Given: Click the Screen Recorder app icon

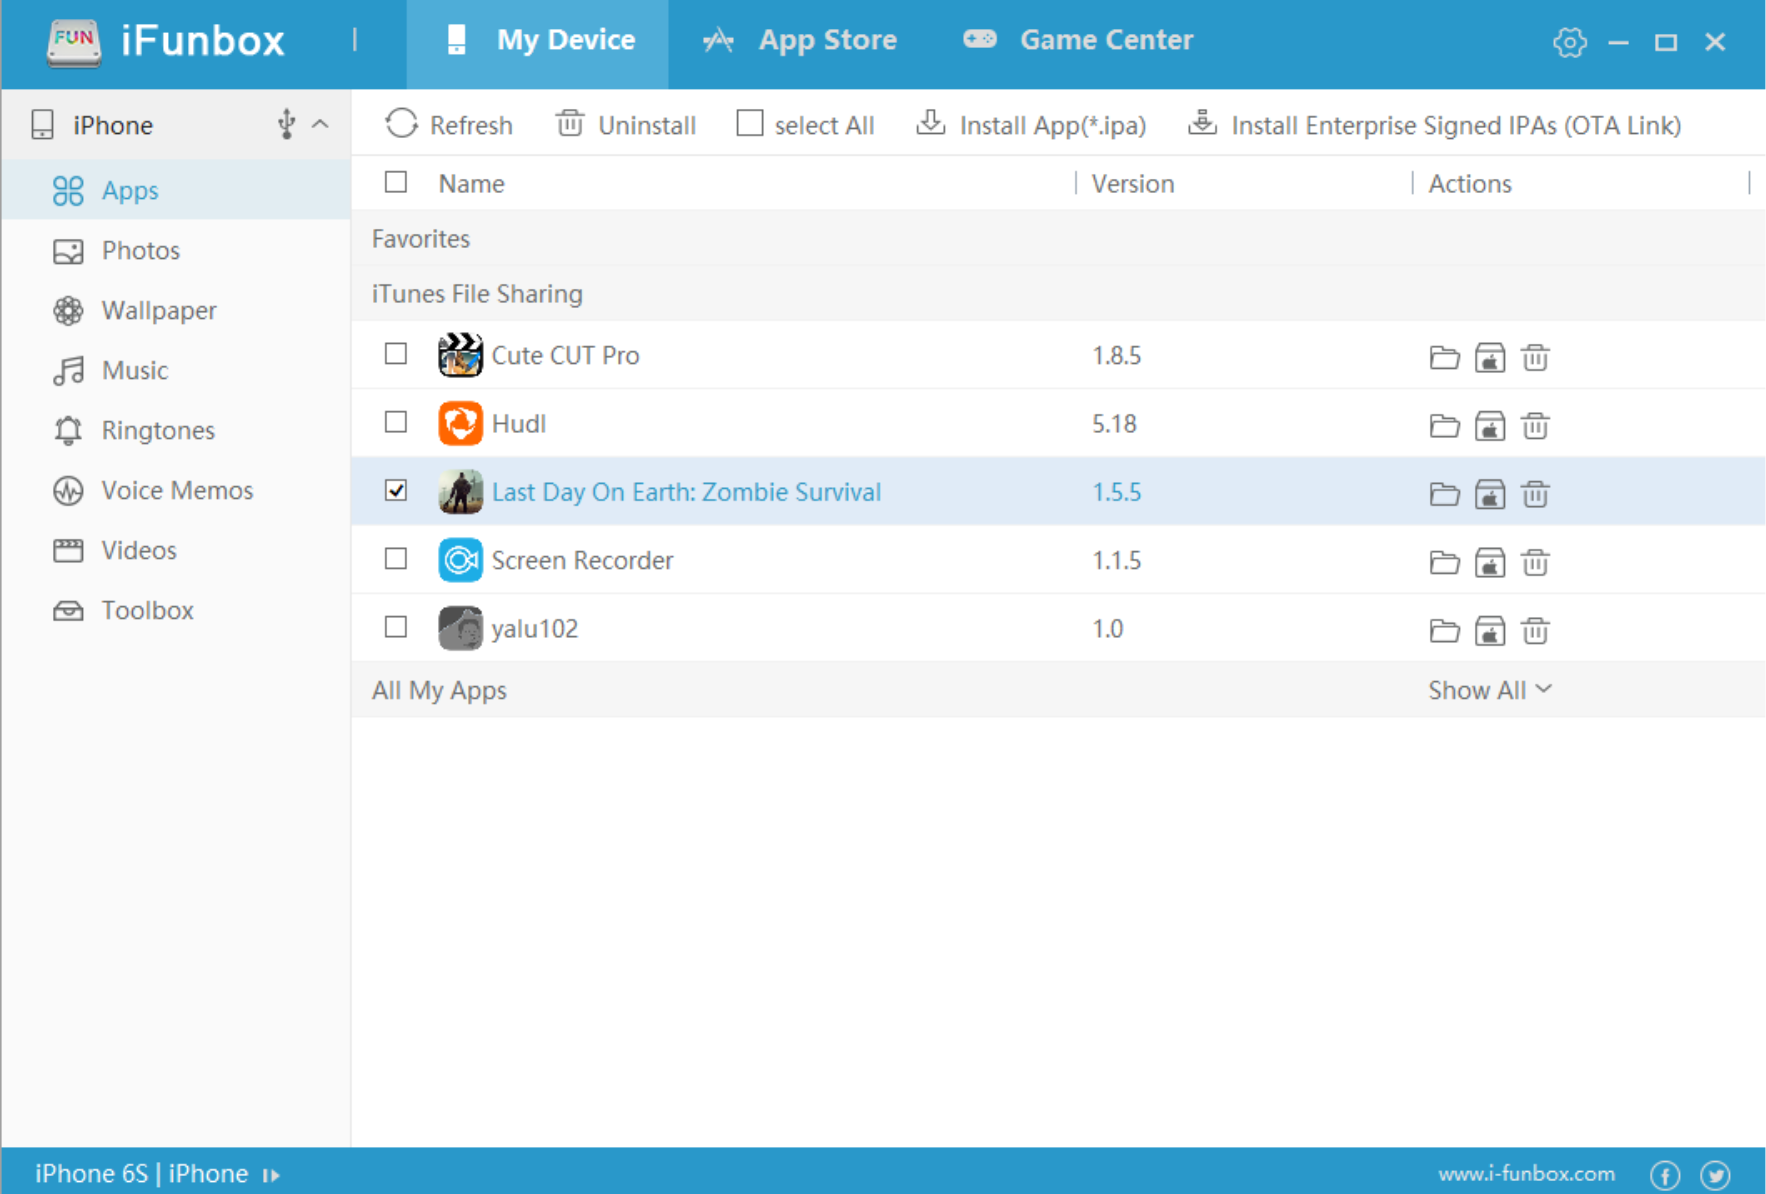Looking at the screenshot, I should coord(460,560).
